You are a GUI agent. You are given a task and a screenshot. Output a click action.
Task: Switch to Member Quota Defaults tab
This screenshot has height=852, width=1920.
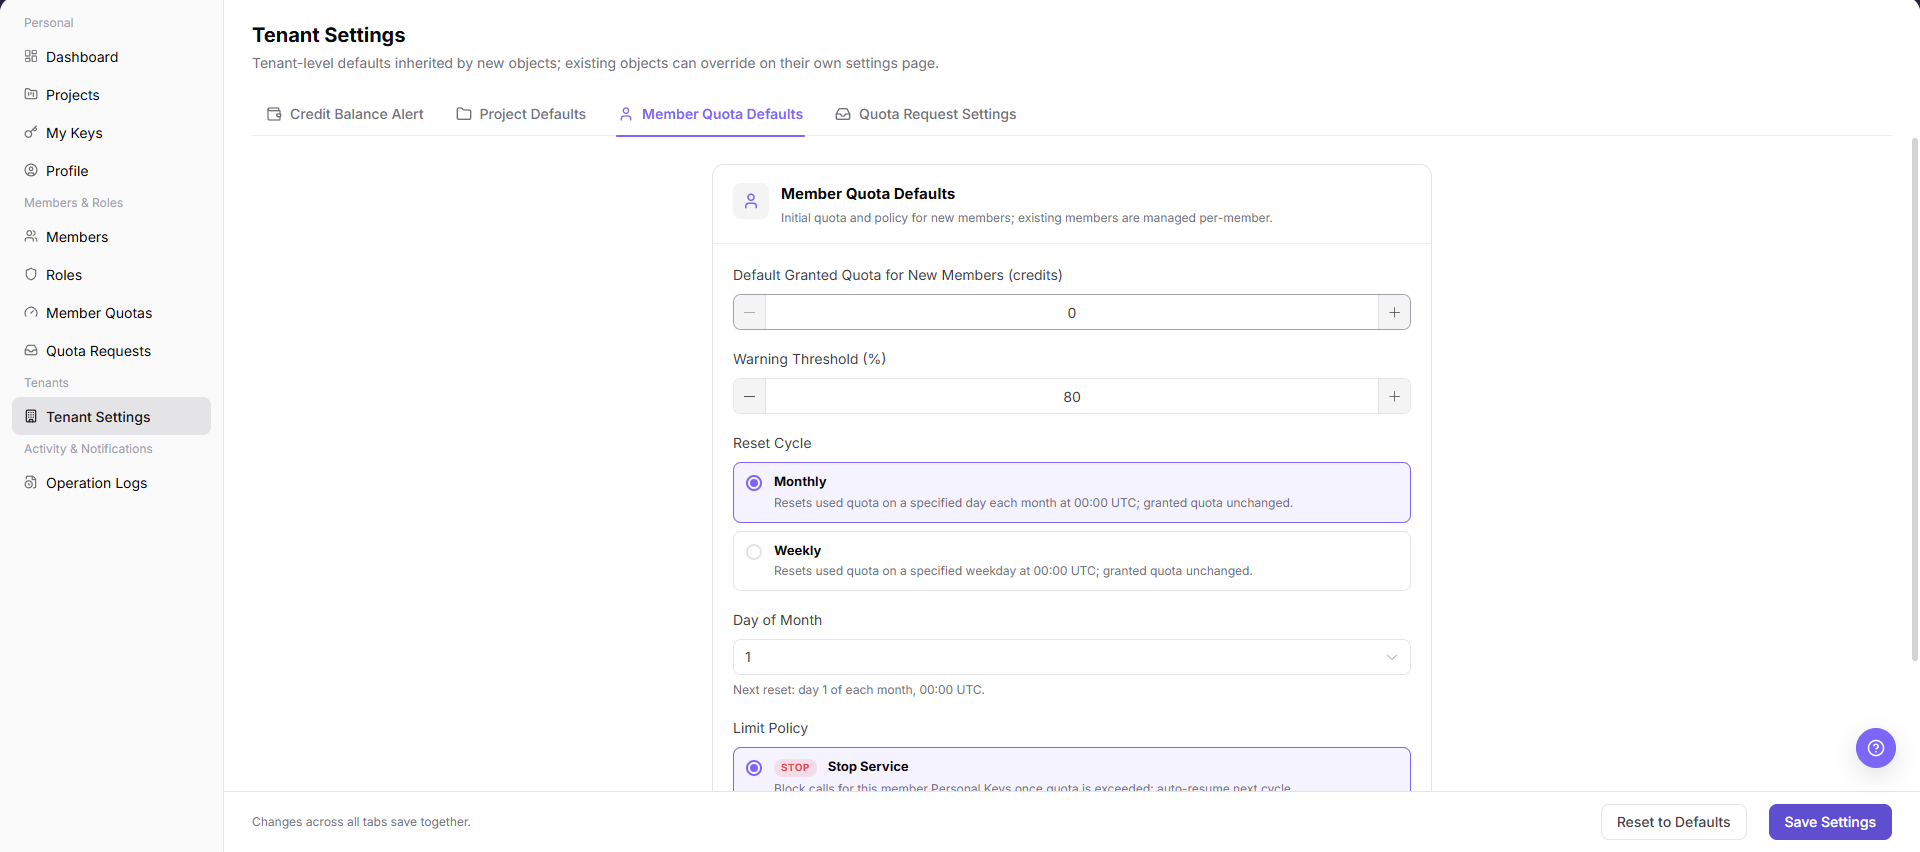point(711,114)
